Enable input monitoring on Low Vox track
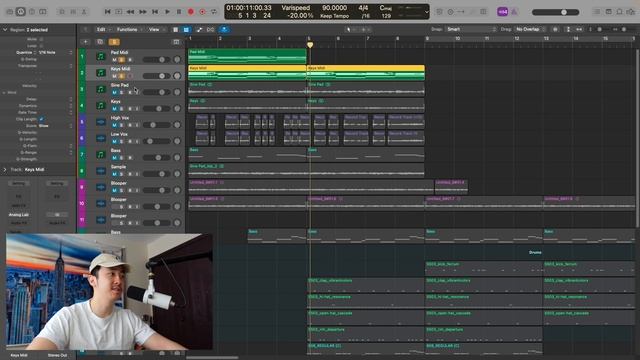 click(x=137, y=142)
